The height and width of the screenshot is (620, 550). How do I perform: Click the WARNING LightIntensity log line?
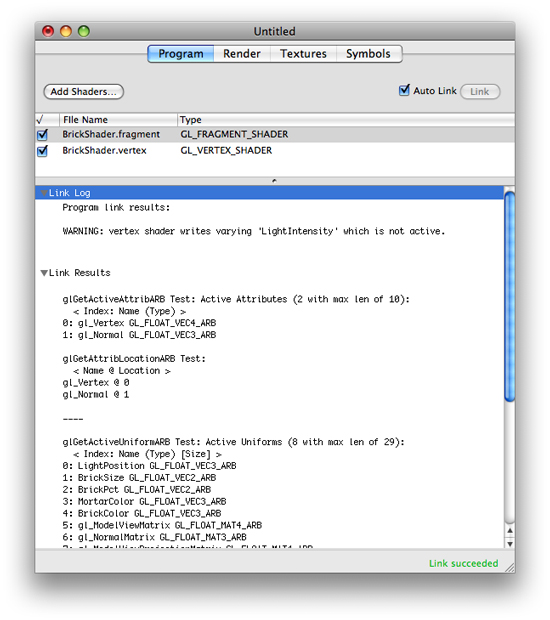(254, 231)
